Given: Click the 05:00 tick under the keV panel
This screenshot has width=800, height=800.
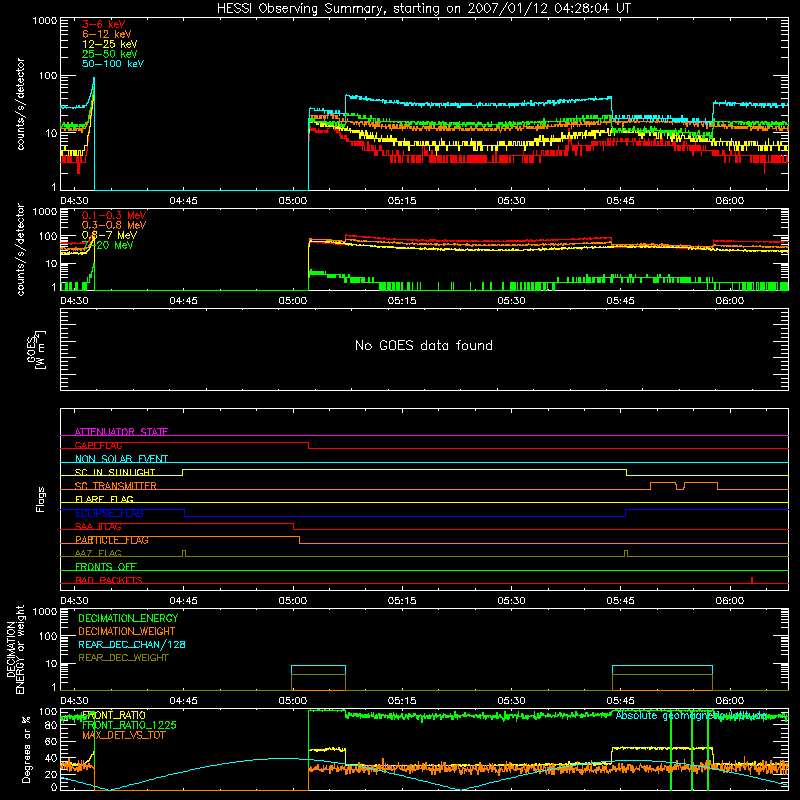Looking at the screenshot, I should click(293, 201).
